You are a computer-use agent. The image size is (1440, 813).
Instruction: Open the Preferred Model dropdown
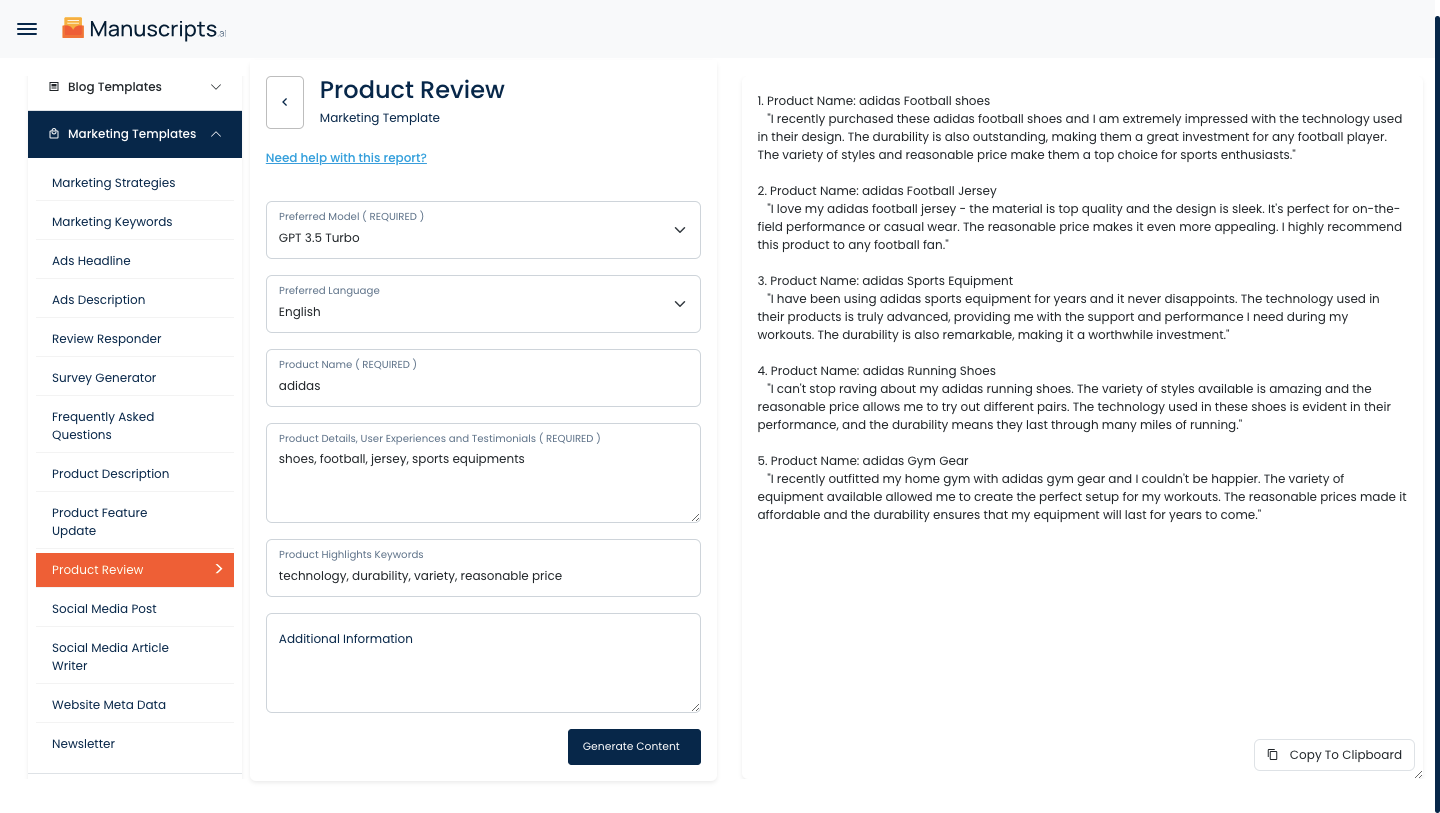483,230
